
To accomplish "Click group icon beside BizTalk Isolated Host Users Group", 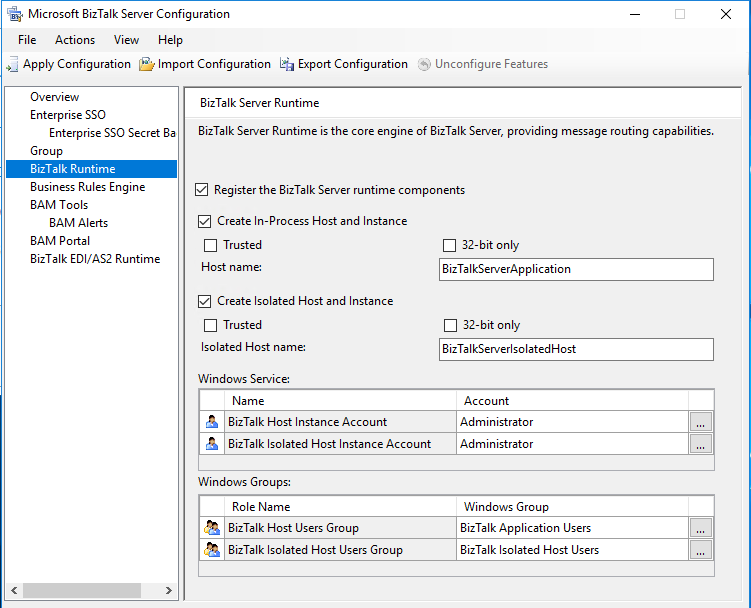I will pos(212,550).
